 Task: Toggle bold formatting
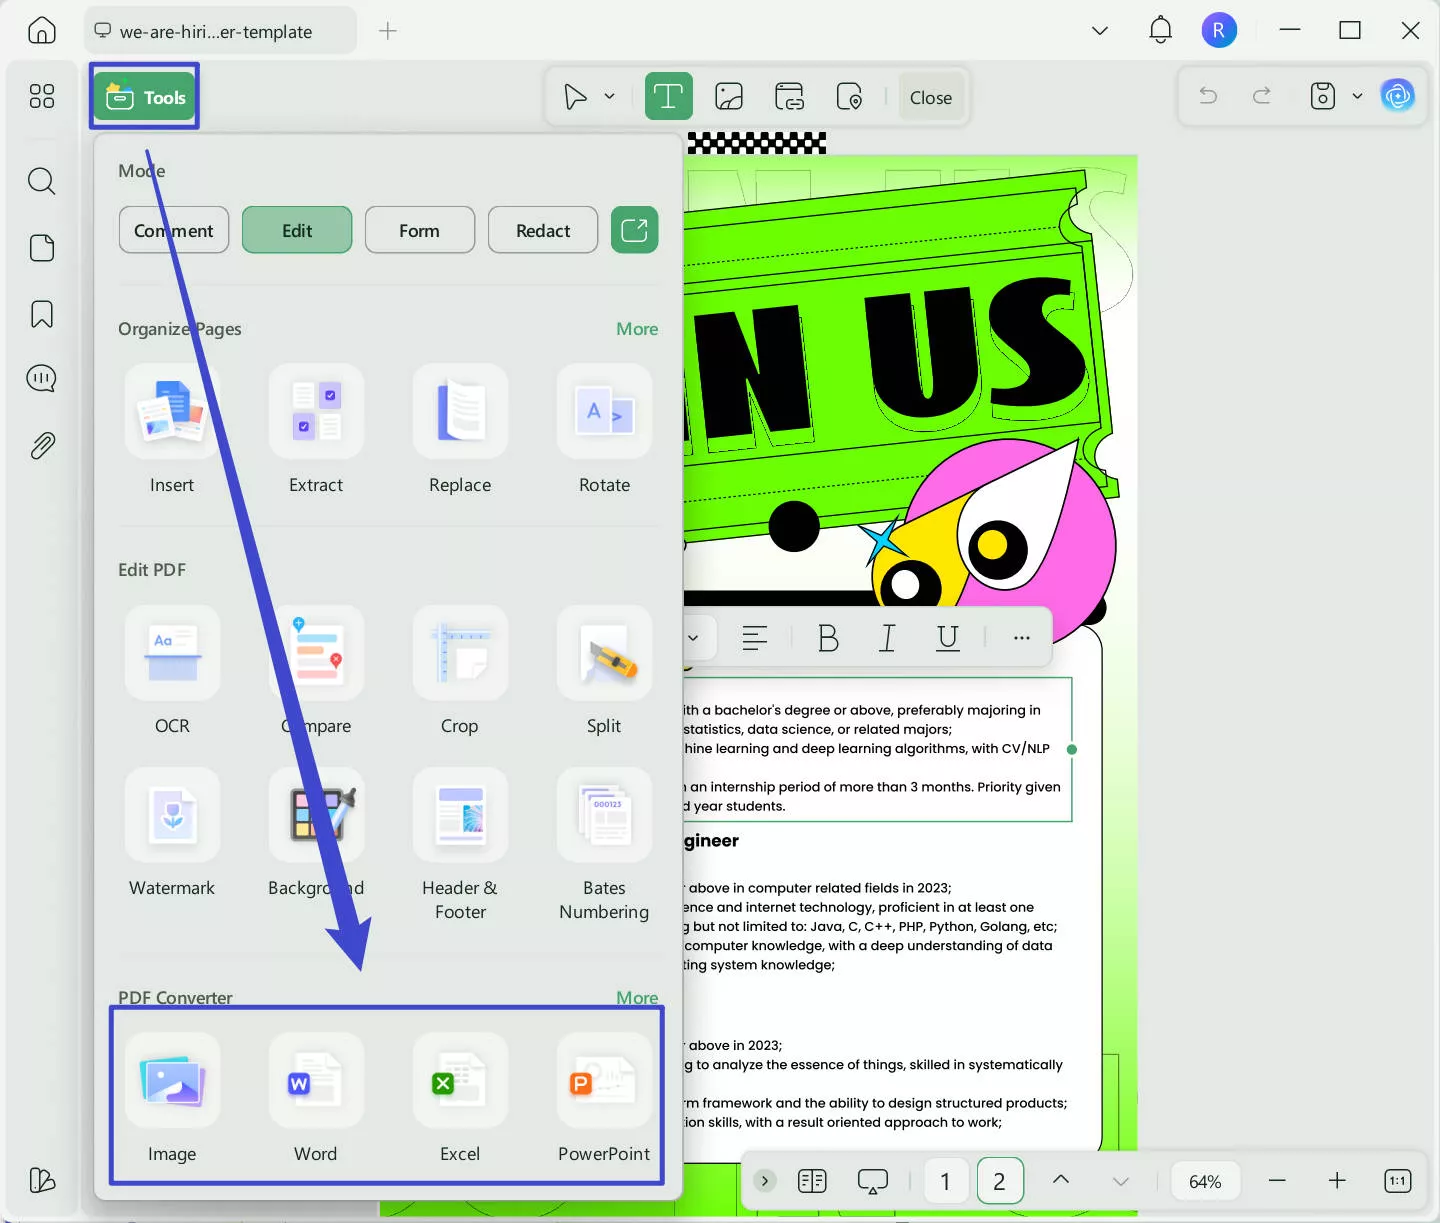827,638
